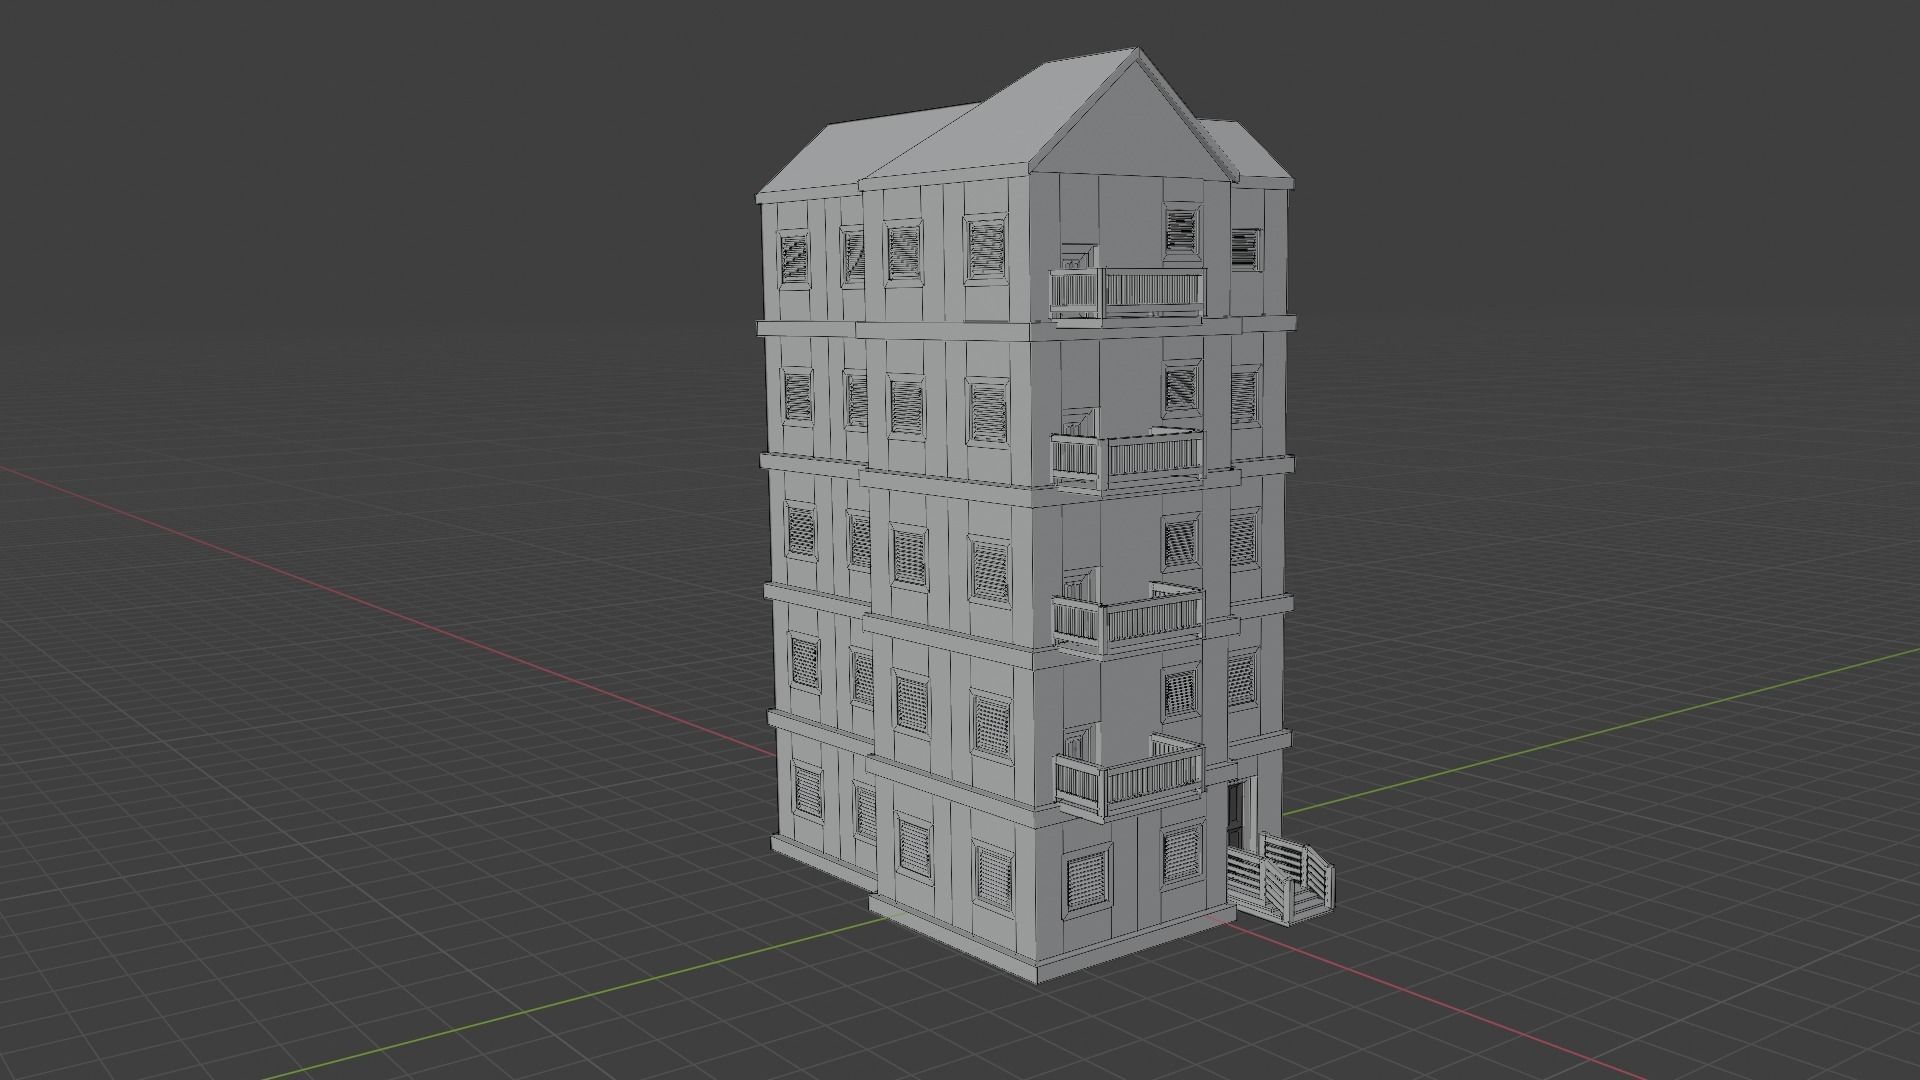Select the lowest balcony above the entrance

click(x=1130, y=778)
